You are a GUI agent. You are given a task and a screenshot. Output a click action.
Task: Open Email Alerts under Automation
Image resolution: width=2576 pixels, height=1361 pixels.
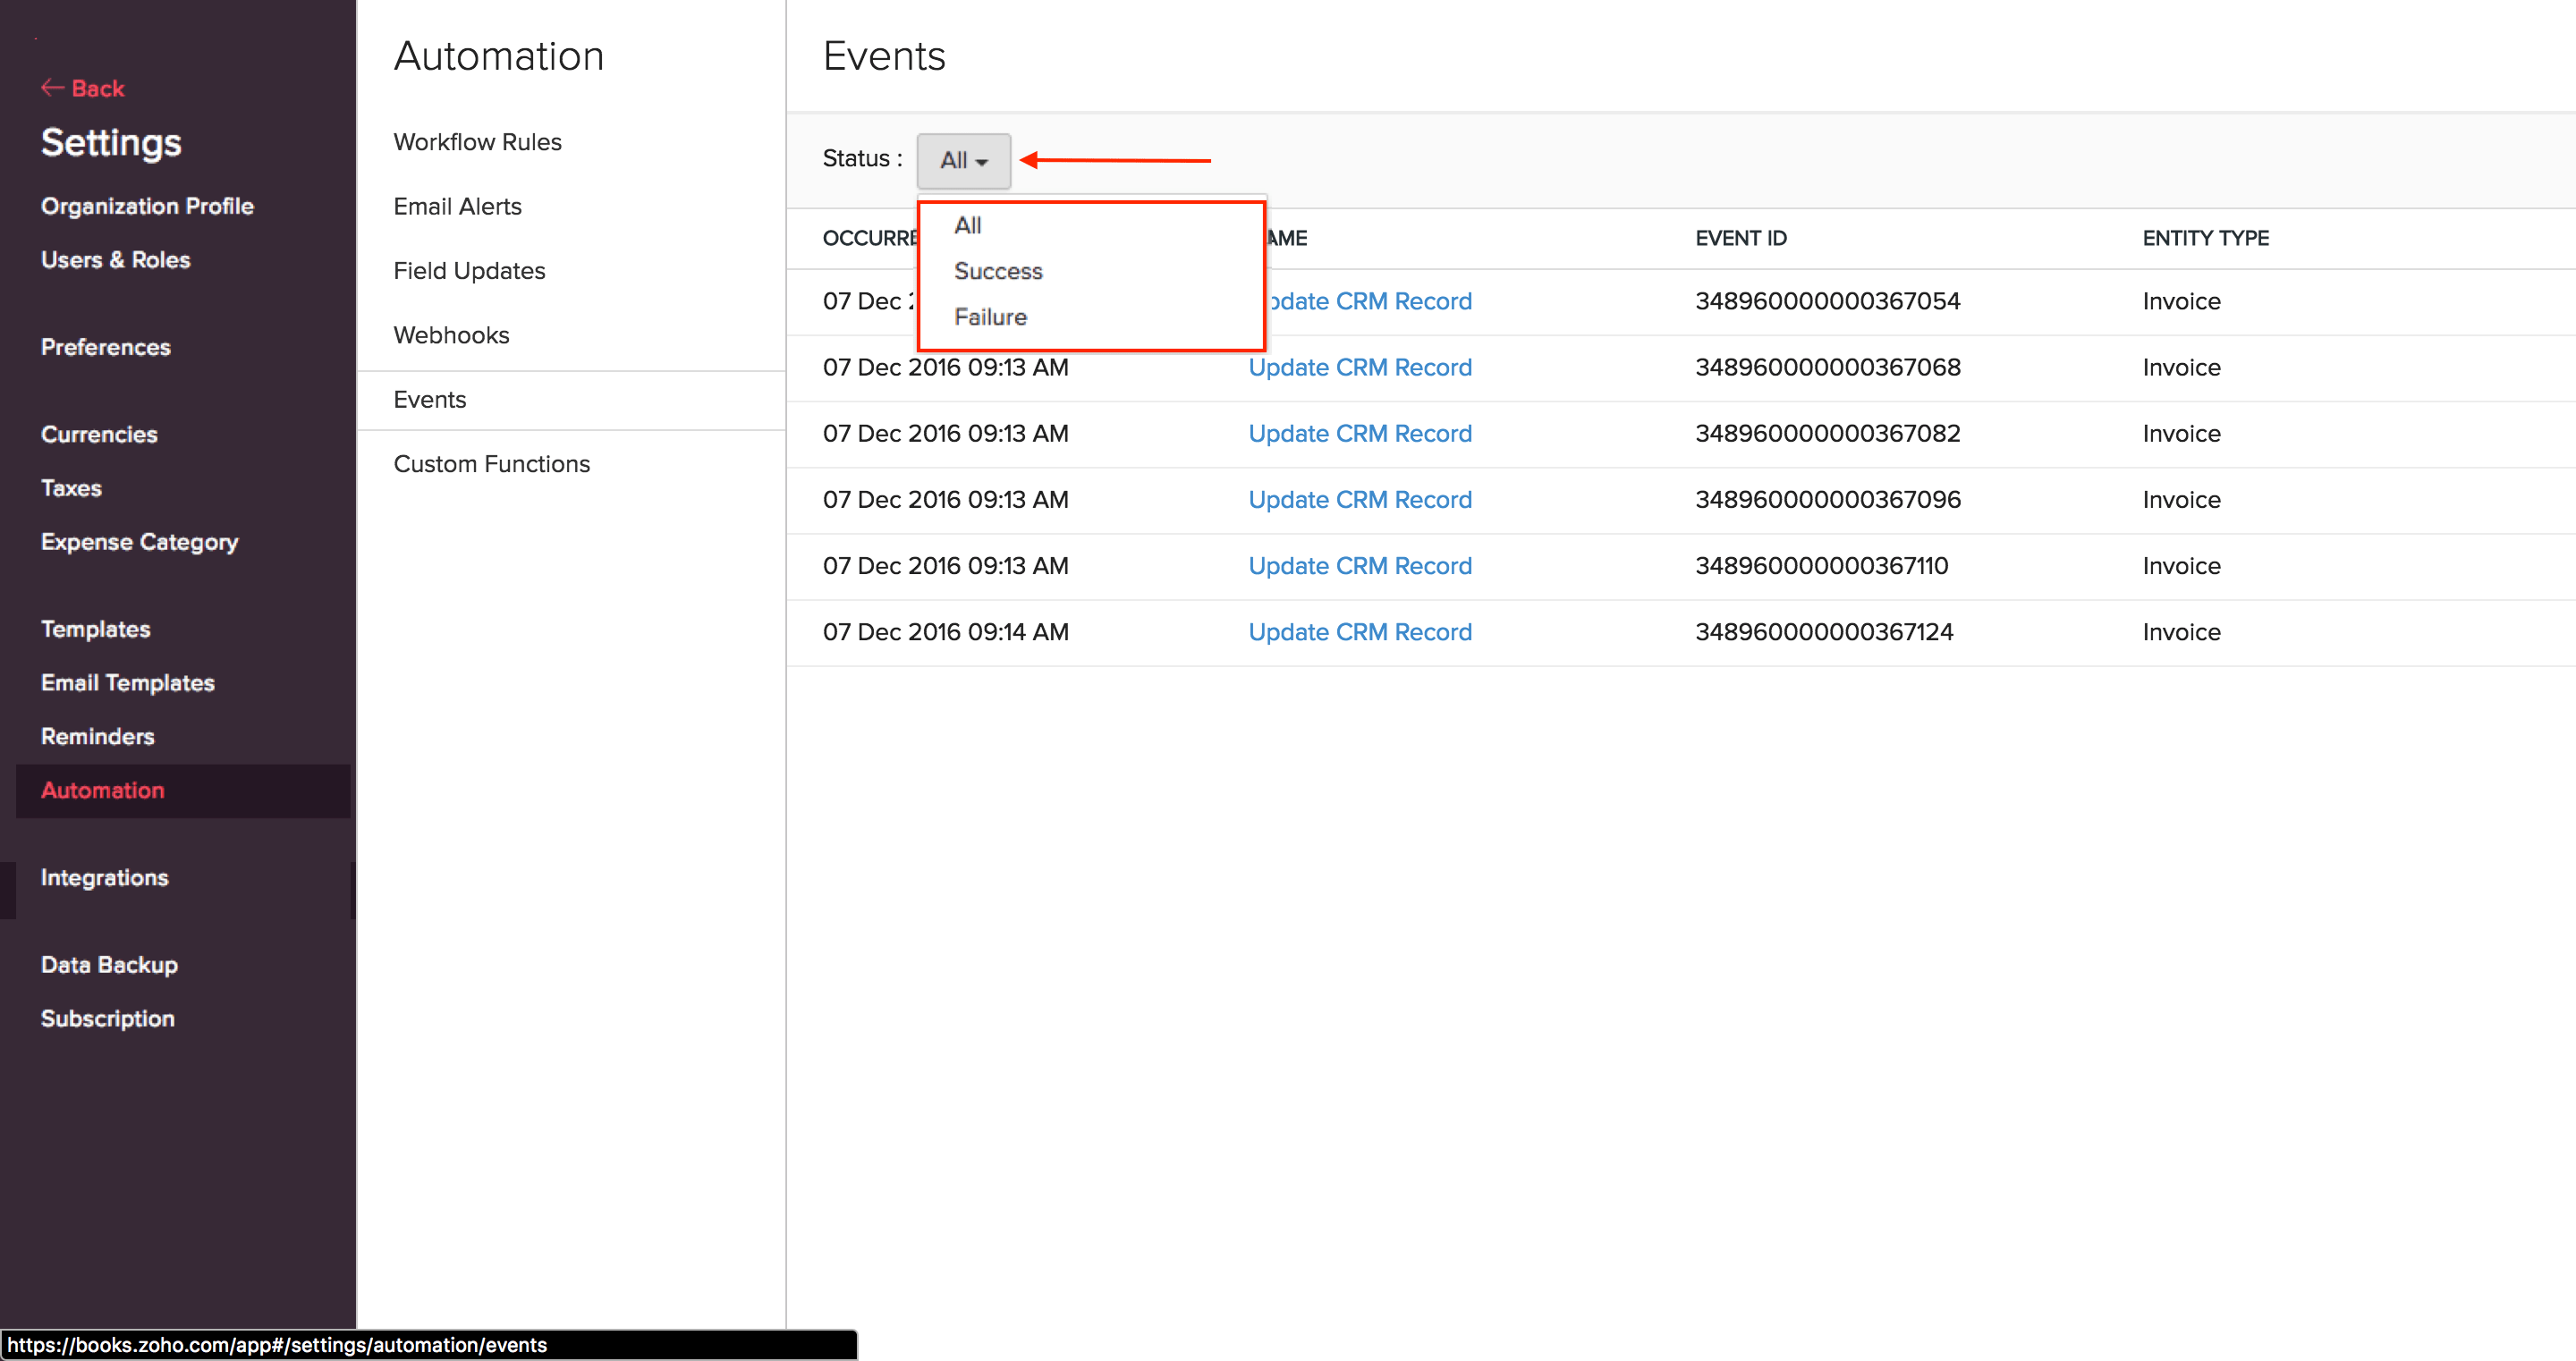click(457, 206)
